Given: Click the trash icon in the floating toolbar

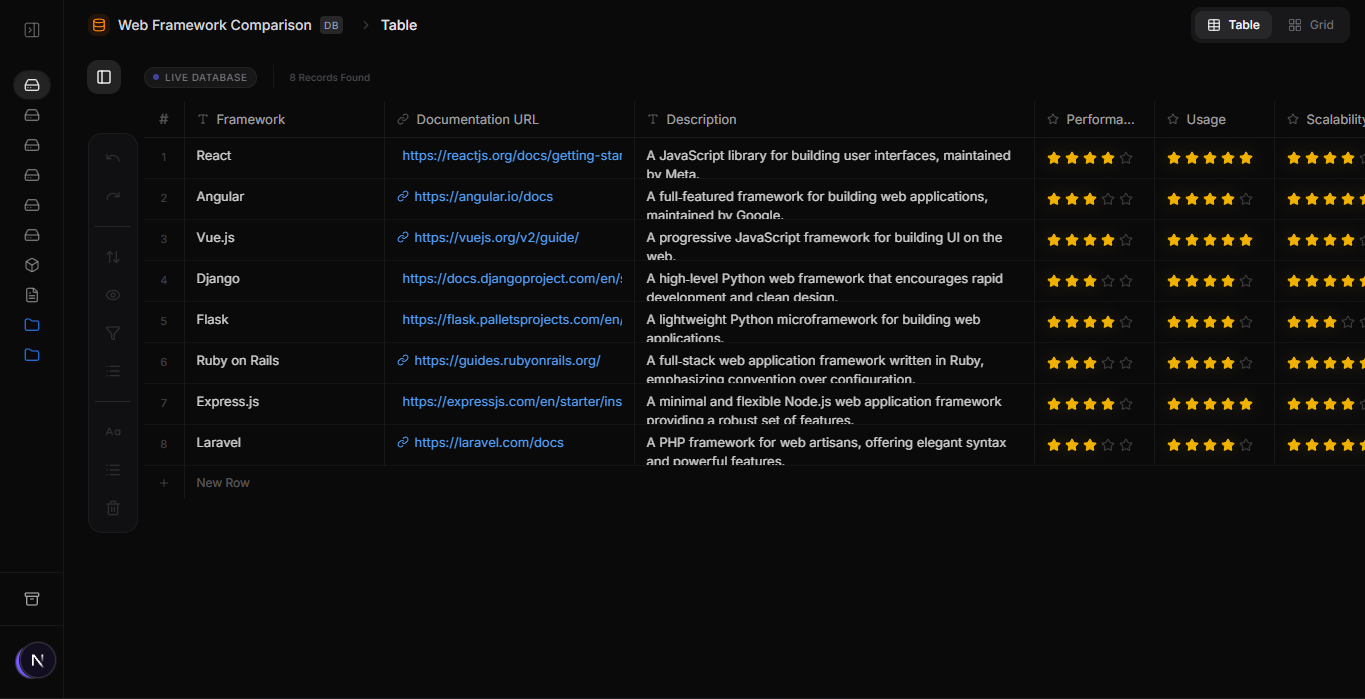Looking at the screenshot, I should point(113,508).
